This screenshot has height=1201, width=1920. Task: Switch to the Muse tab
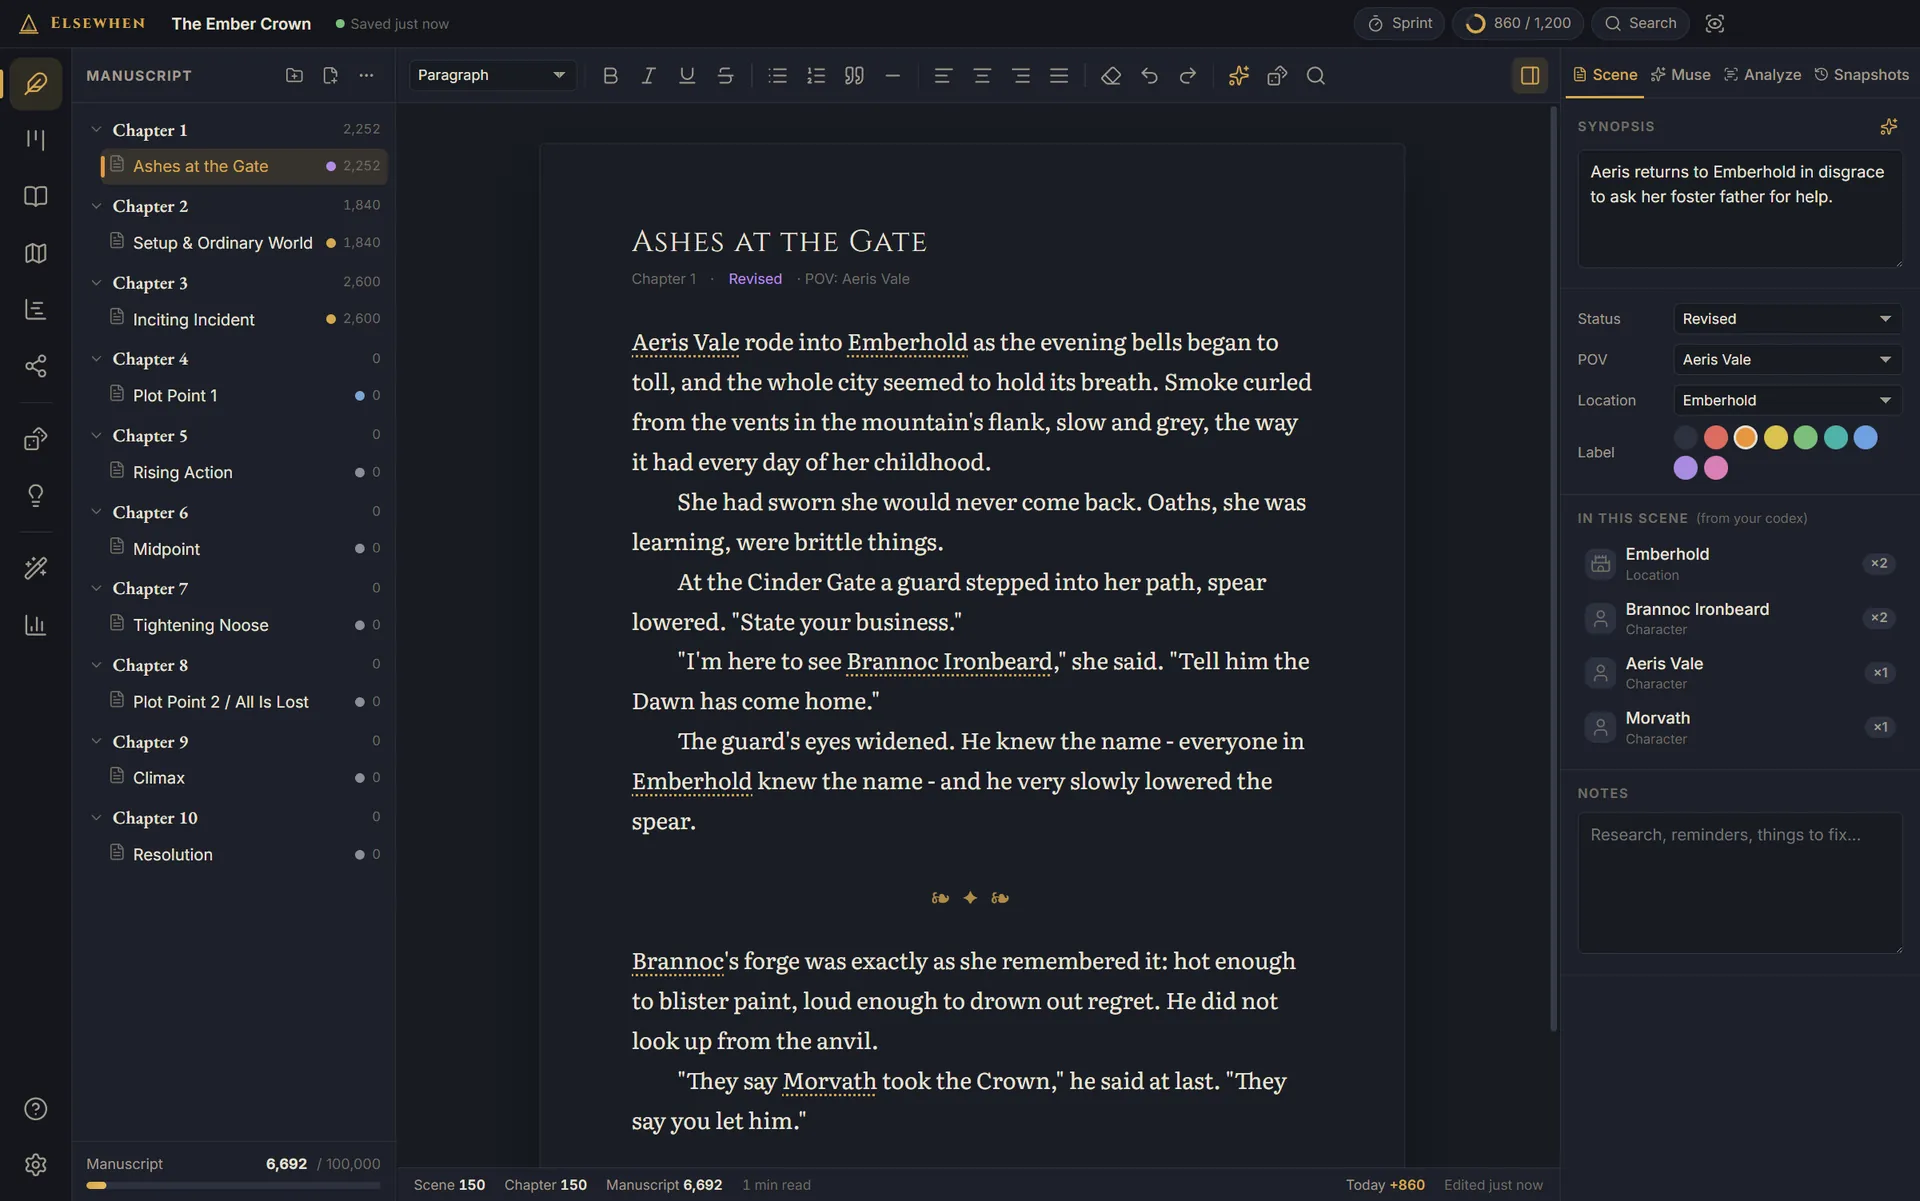tap(1681, 75)
